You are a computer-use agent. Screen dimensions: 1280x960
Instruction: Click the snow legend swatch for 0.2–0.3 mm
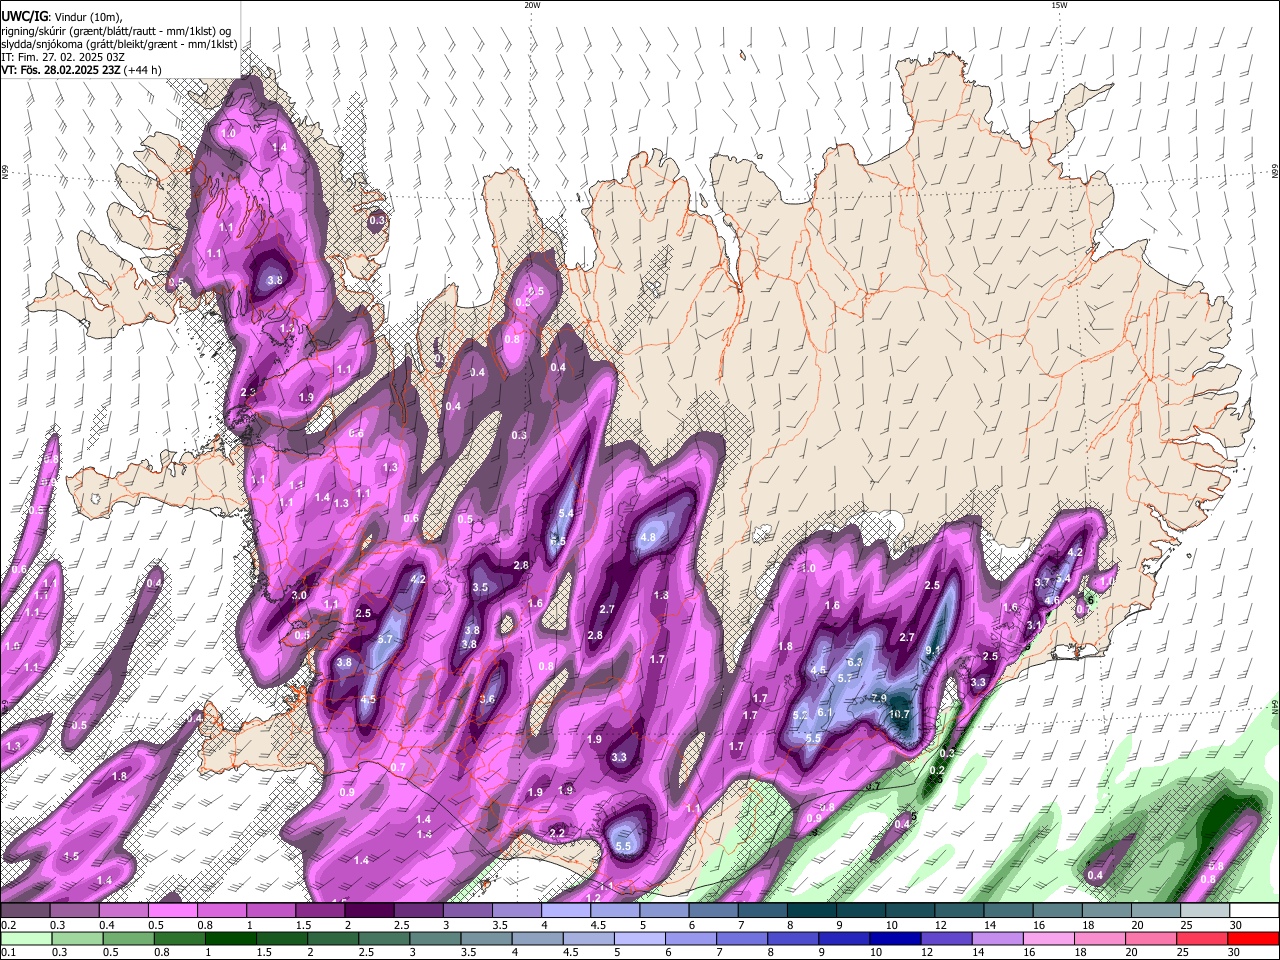pos(25,911)
